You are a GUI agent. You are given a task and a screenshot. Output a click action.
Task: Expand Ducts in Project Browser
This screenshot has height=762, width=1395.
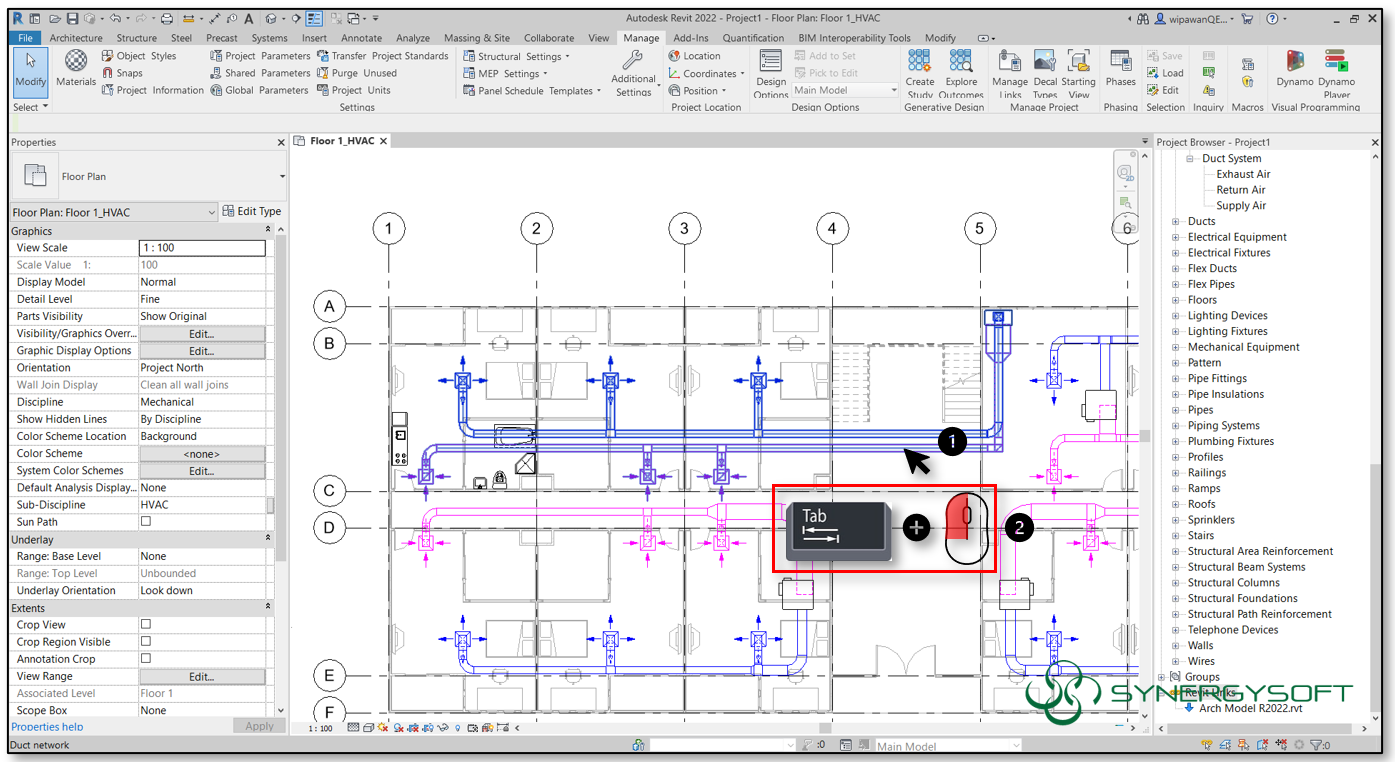(x=1175, y=221)
